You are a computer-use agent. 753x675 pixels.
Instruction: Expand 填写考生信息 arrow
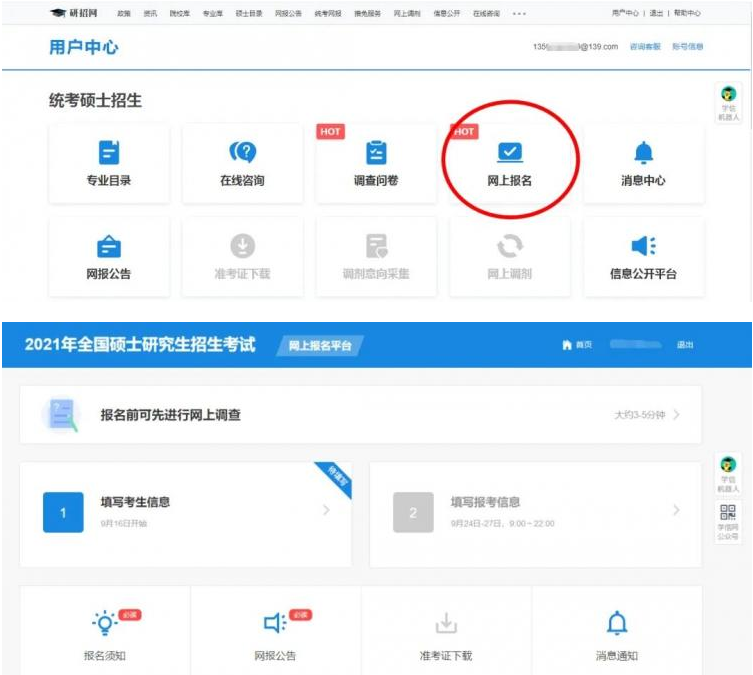click(x=327, y=510)
